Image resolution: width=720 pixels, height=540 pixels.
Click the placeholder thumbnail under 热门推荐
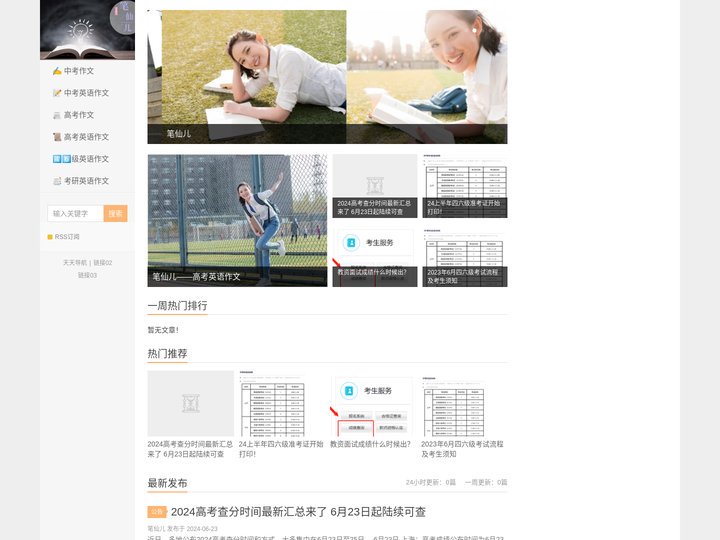(191, 403)
